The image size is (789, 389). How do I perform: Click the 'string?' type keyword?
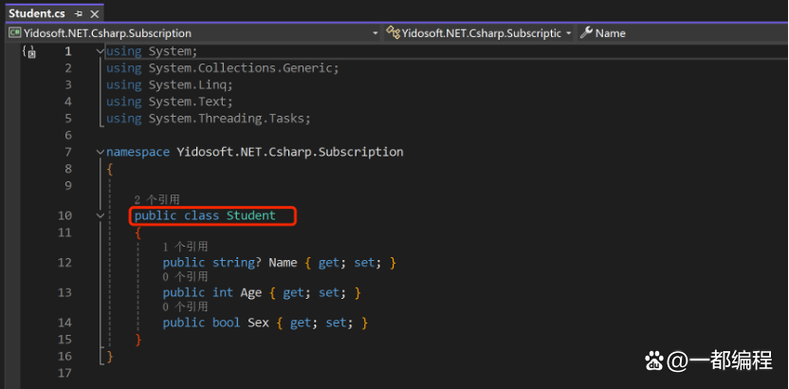click(x=236, y=263)
